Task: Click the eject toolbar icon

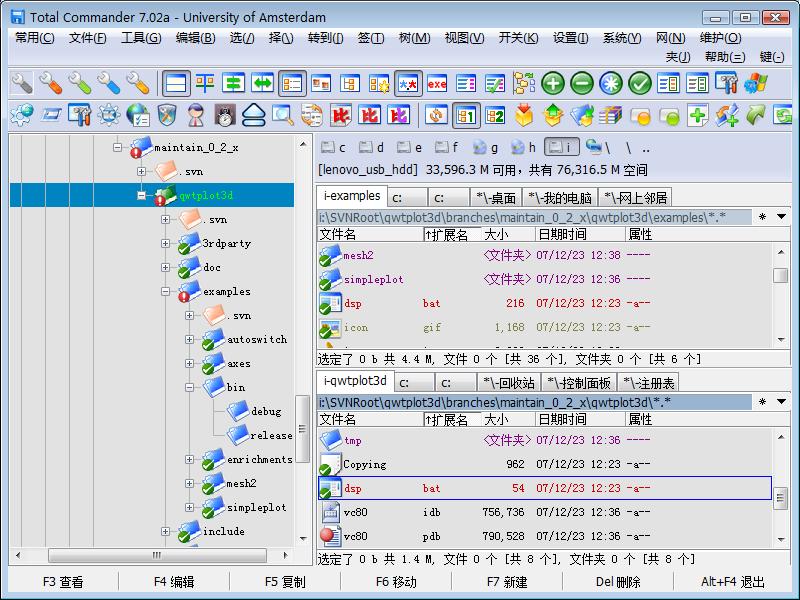Action: tap(254, 115)
